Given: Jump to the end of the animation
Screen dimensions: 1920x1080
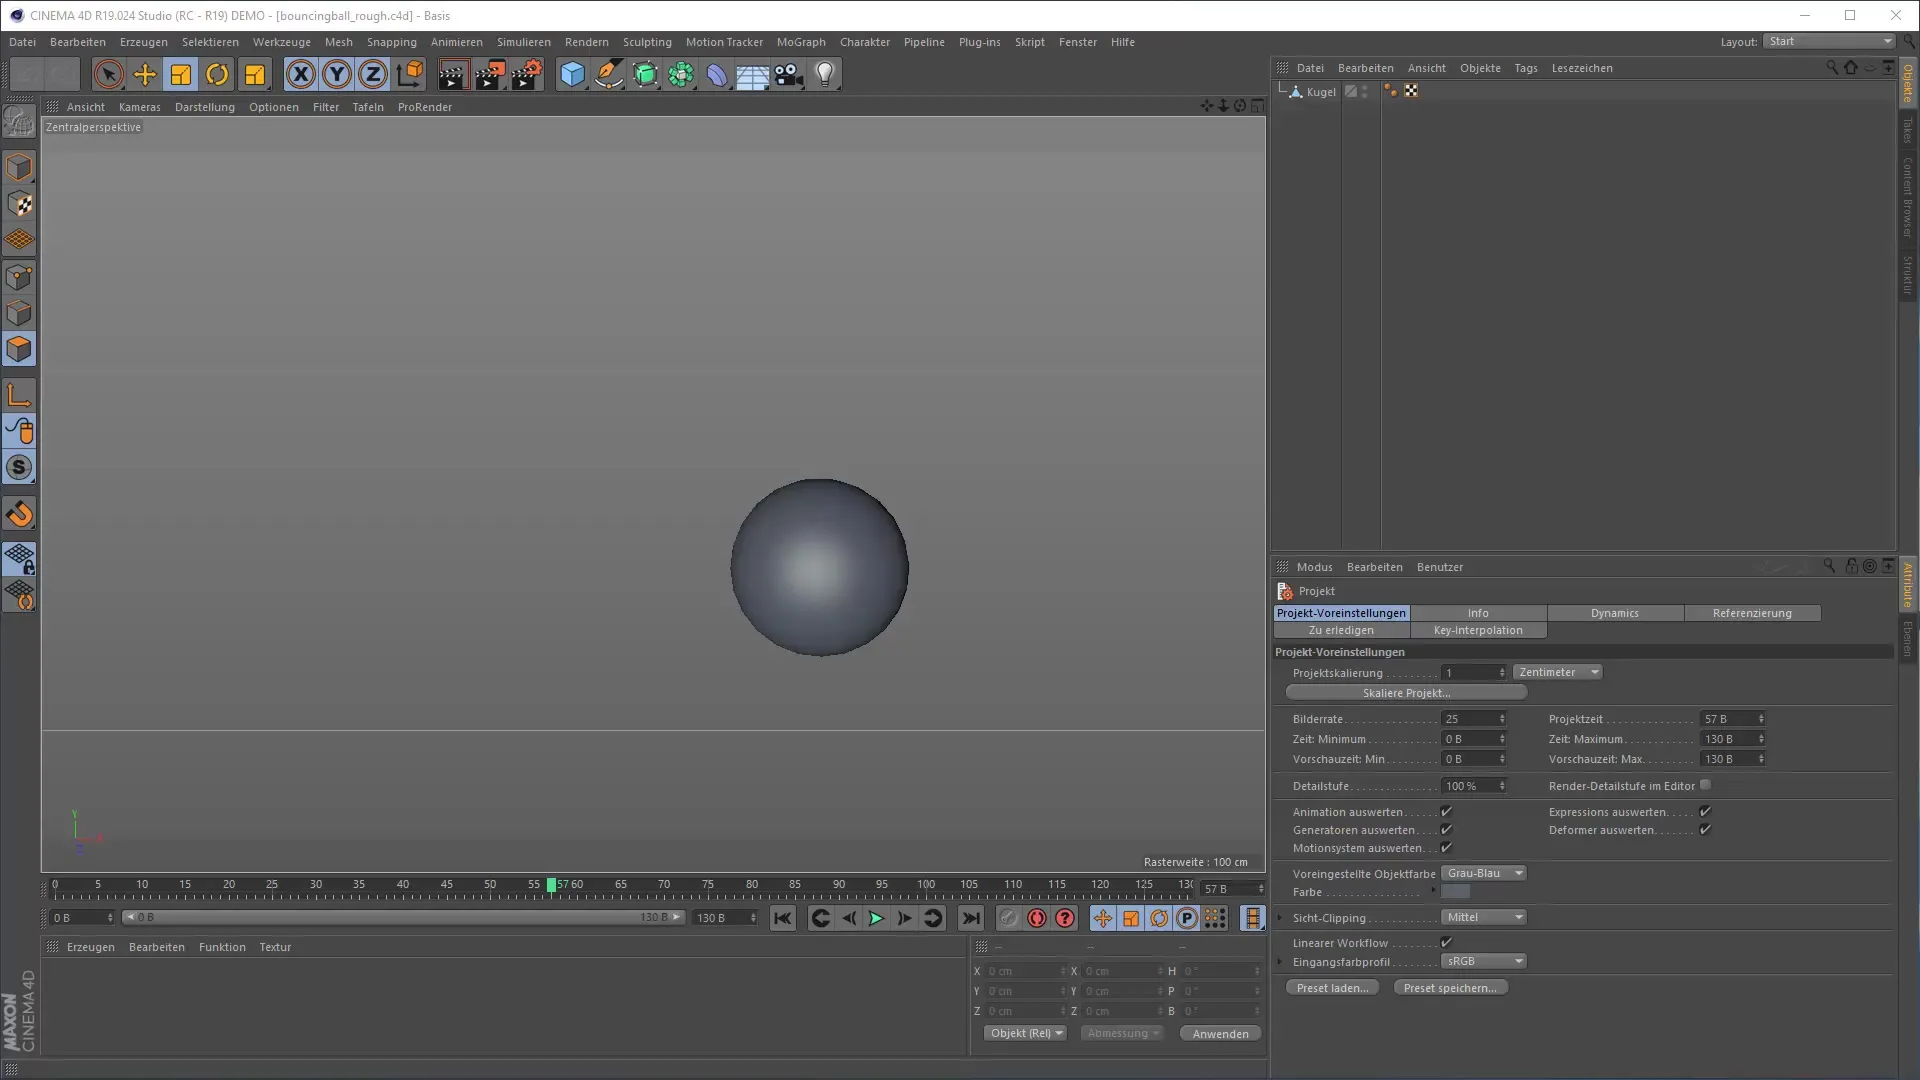Looking at the screenshot, I should pos(971,918).
